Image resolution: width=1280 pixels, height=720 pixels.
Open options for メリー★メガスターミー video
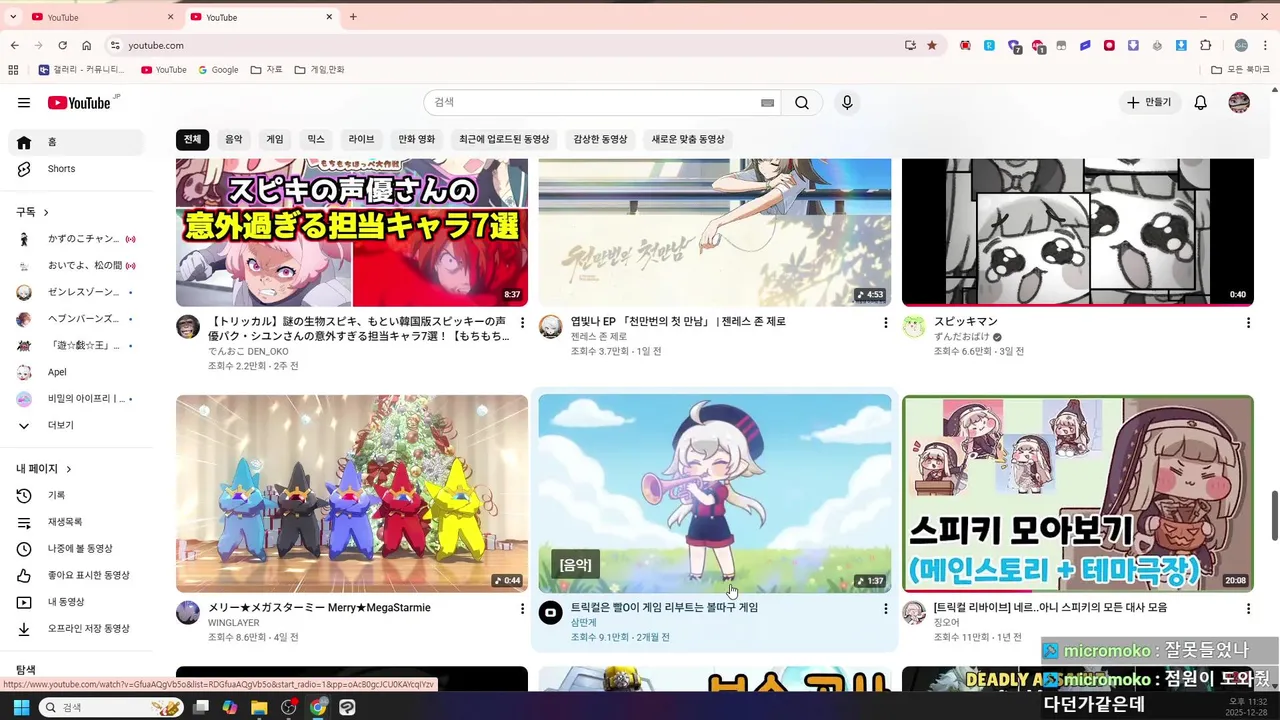(522, 609)
